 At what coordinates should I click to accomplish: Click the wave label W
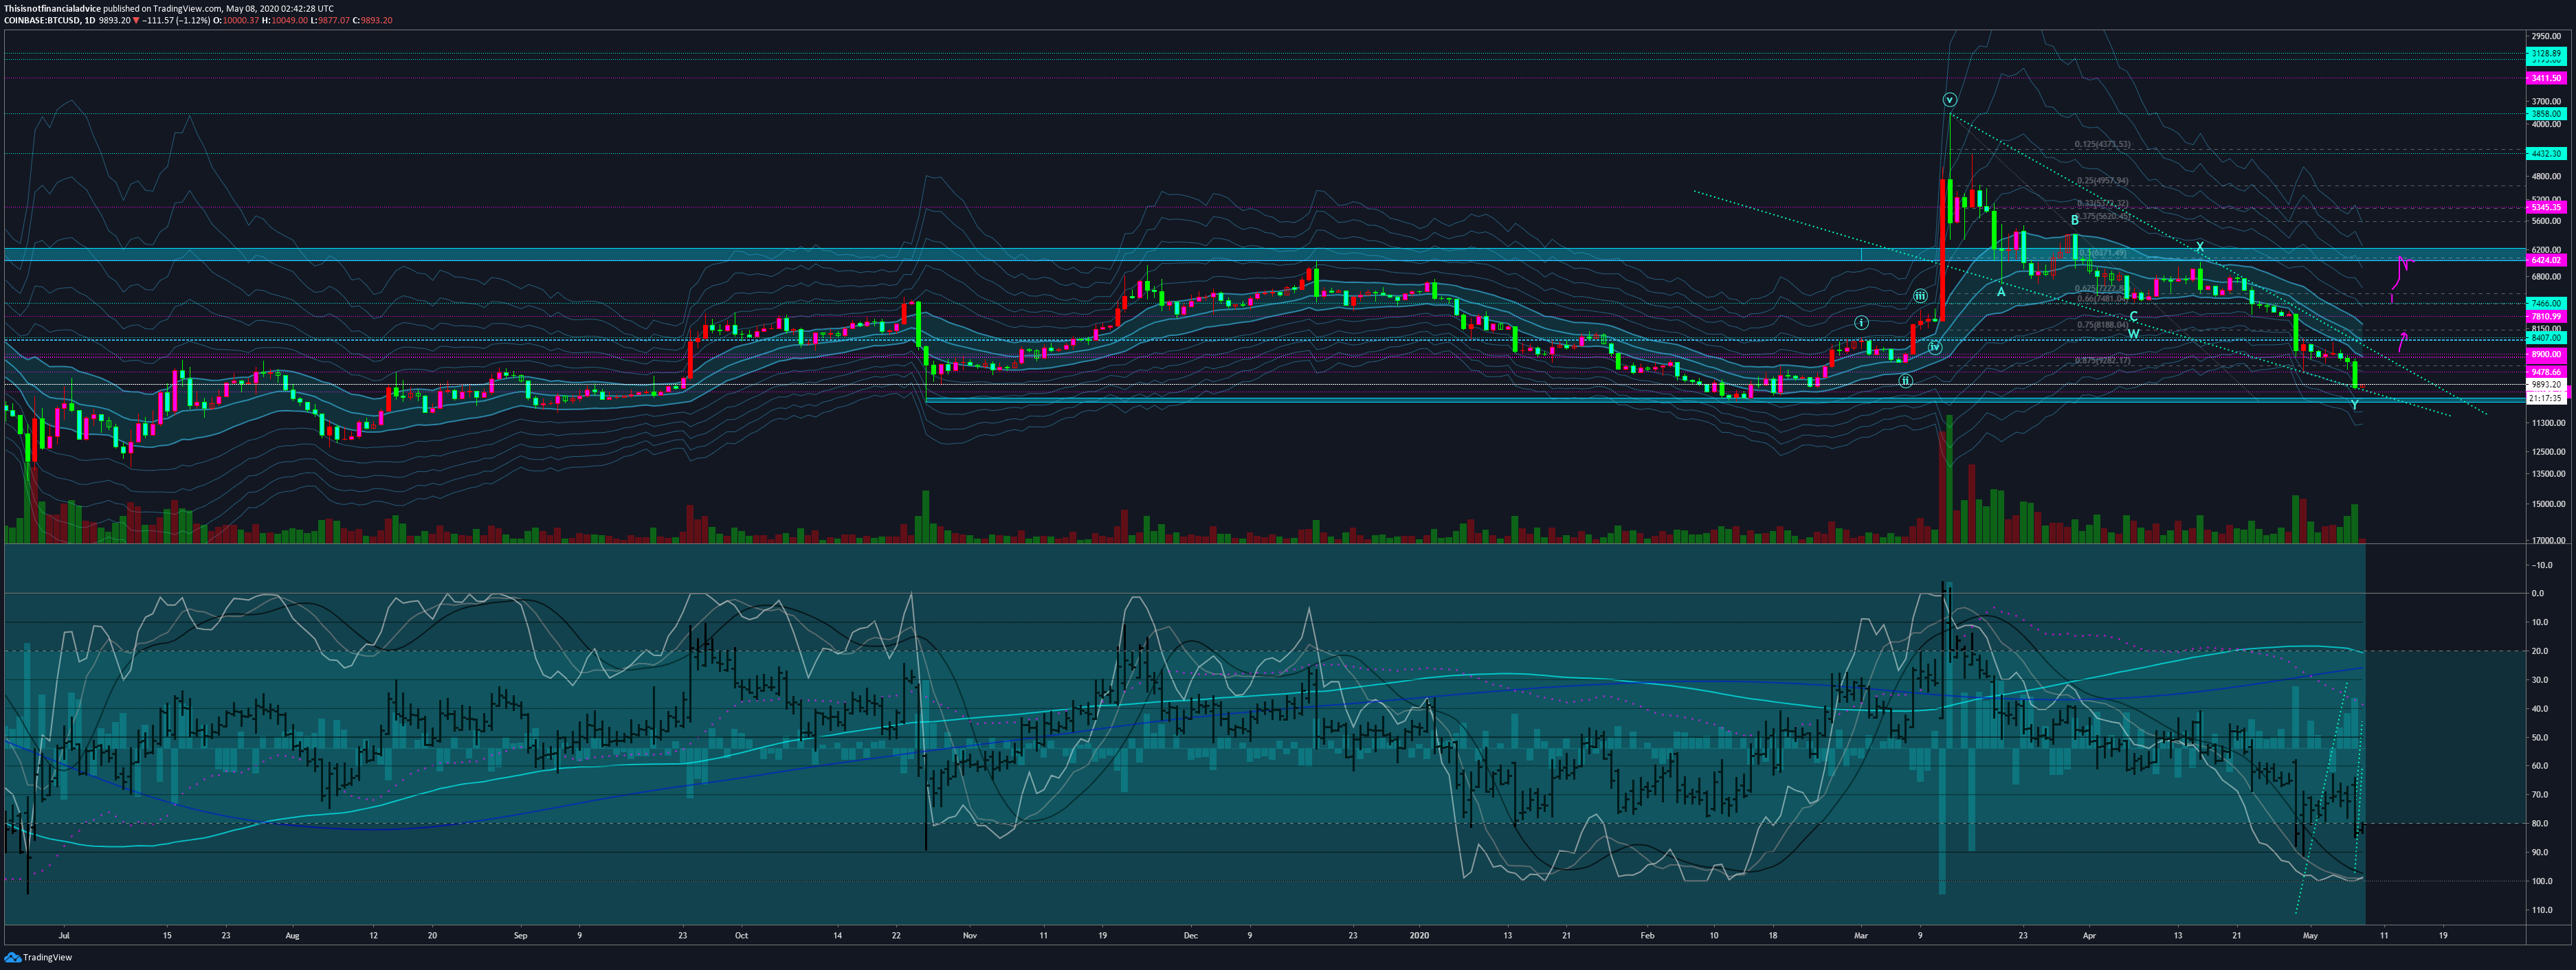coord(2133,334)
